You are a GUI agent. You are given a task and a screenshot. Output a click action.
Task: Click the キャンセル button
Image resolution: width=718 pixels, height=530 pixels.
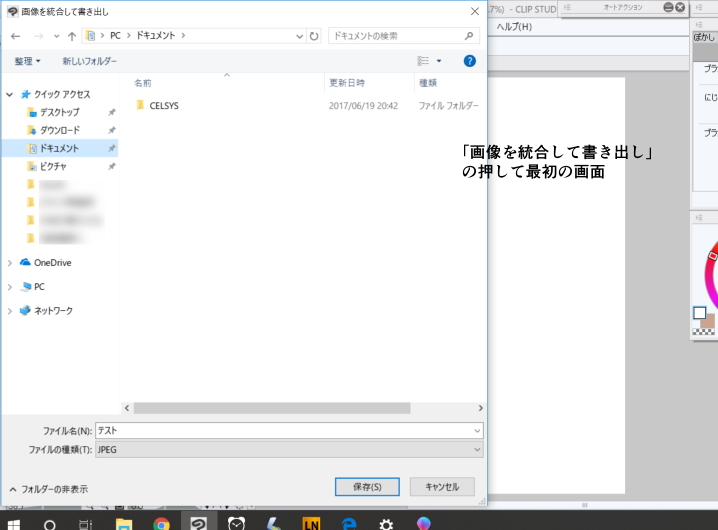pos(442,487)
